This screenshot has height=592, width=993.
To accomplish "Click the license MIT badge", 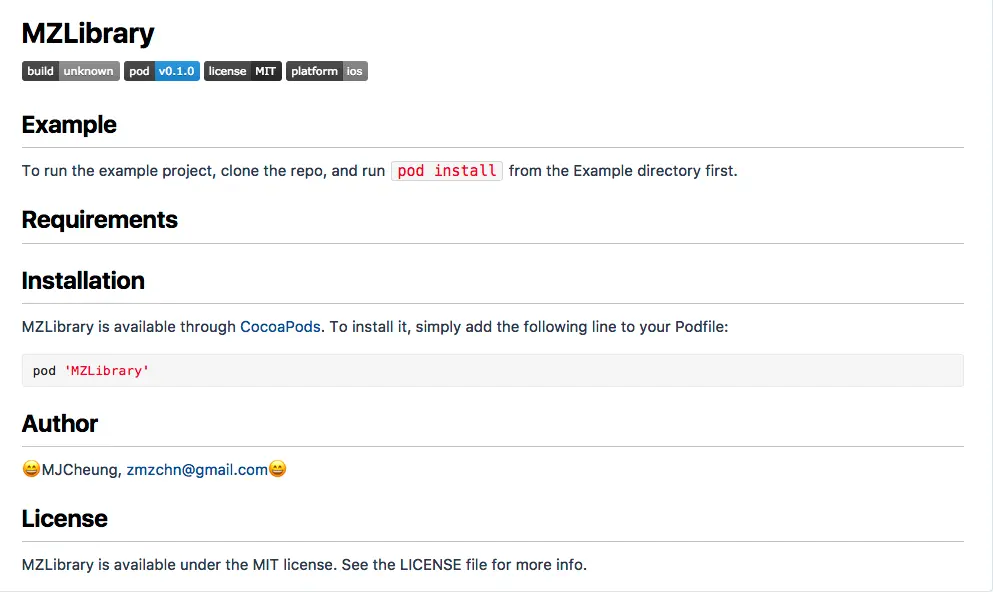I will 243,71.
